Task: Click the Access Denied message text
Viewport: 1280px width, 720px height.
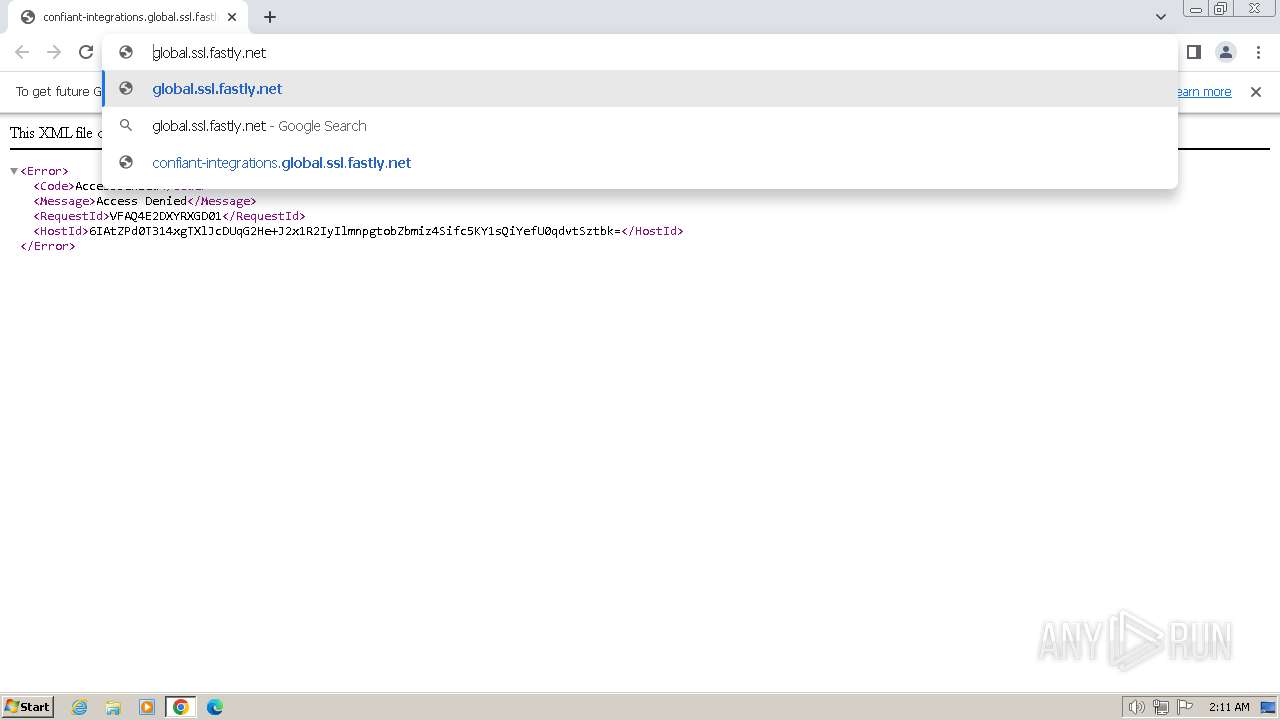Action: (141, 201)
